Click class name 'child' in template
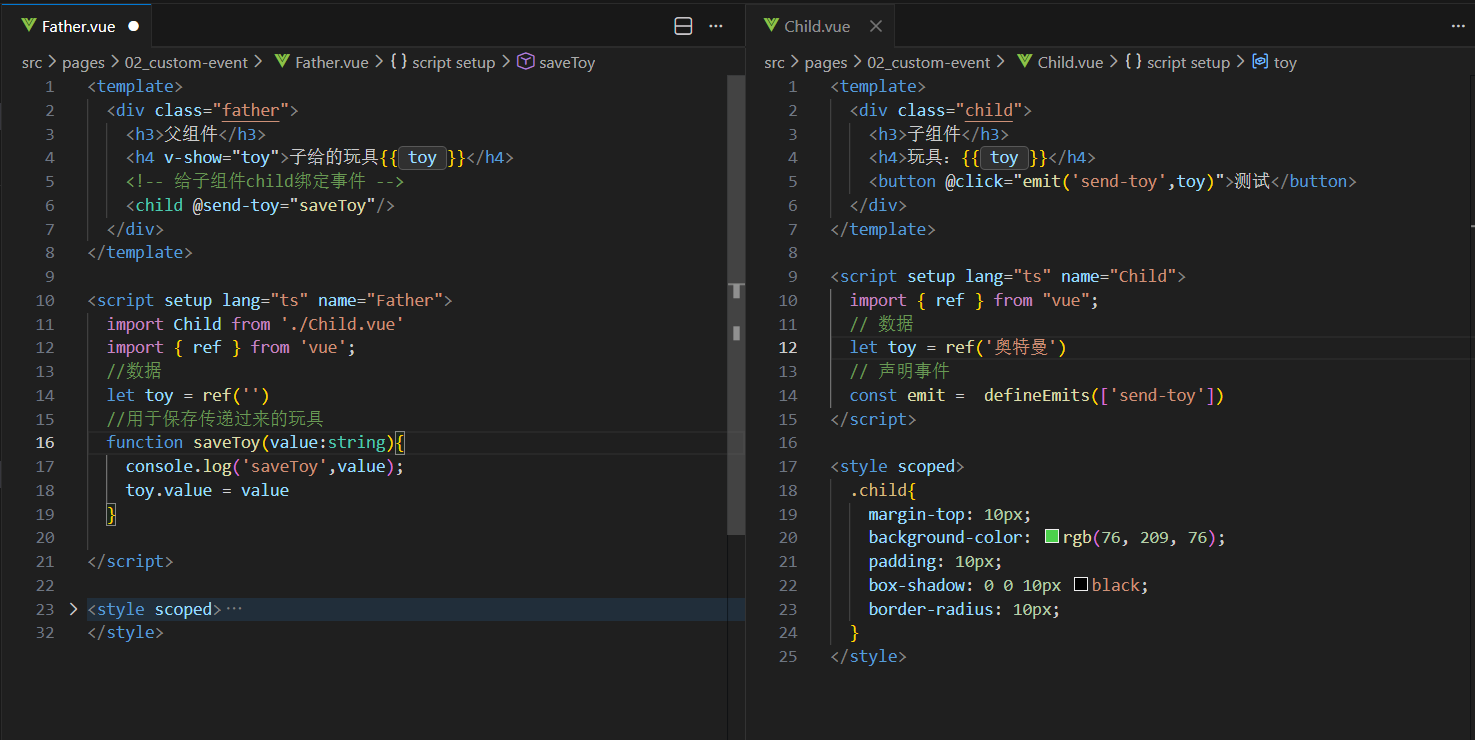 point(989,110)
